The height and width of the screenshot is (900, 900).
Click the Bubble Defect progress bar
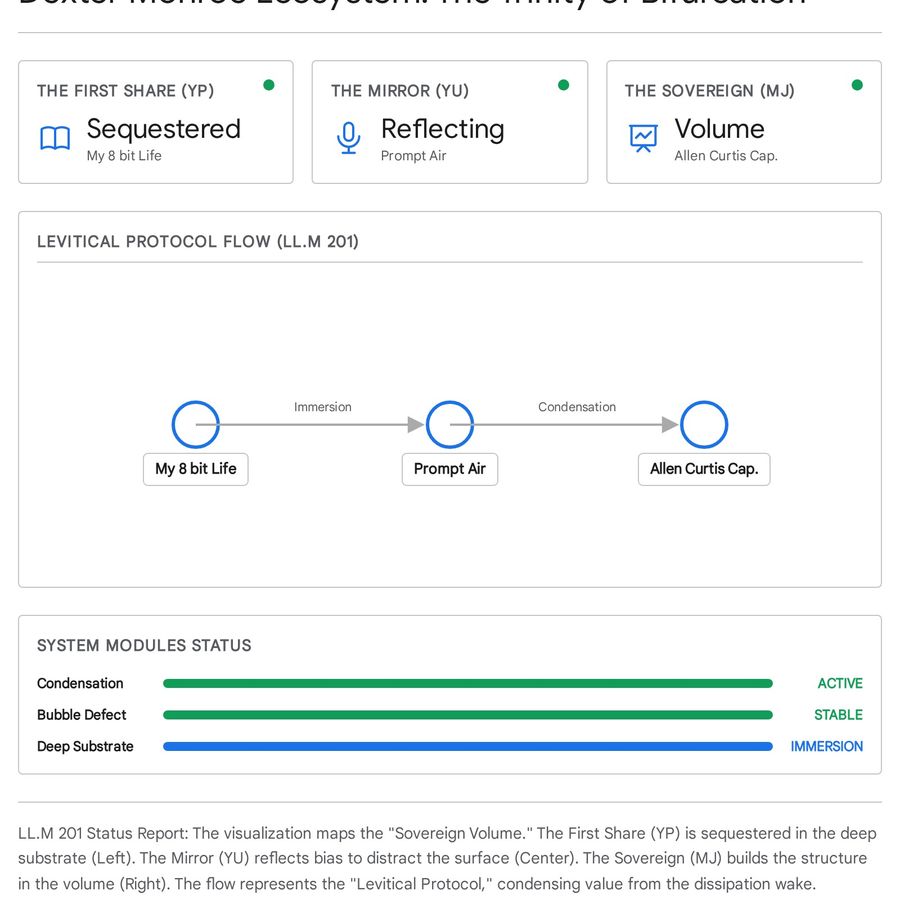[468, 715]
